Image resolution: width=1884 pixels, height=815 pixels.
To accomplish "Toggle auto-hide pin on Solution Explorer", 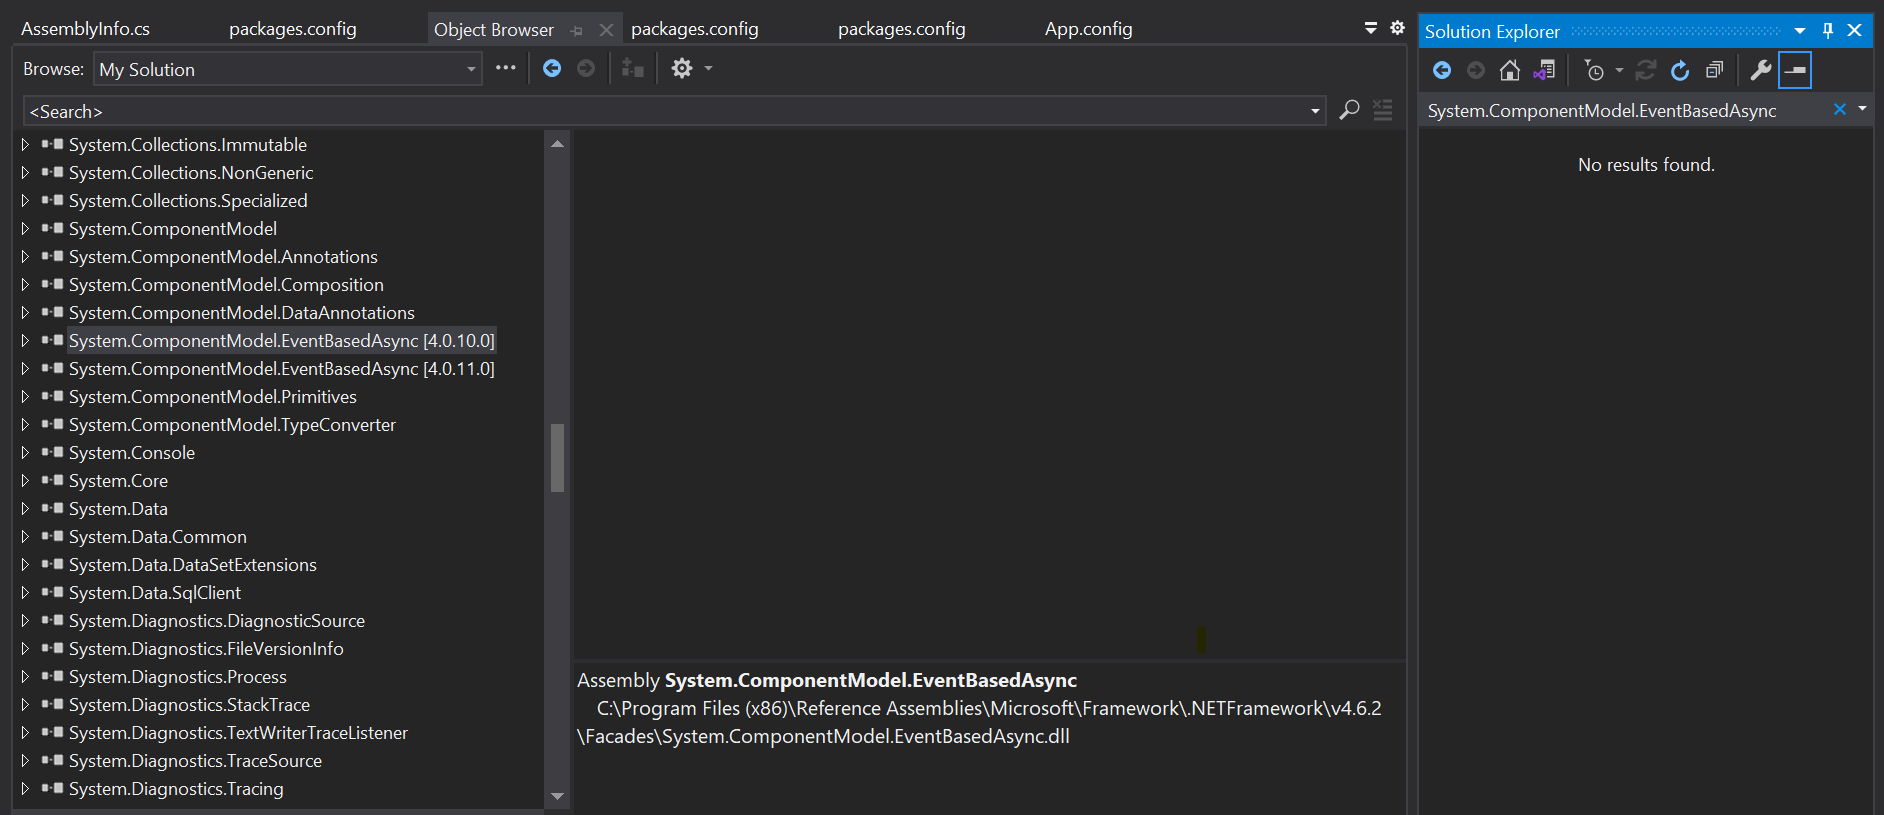I will pos(1828,31).
